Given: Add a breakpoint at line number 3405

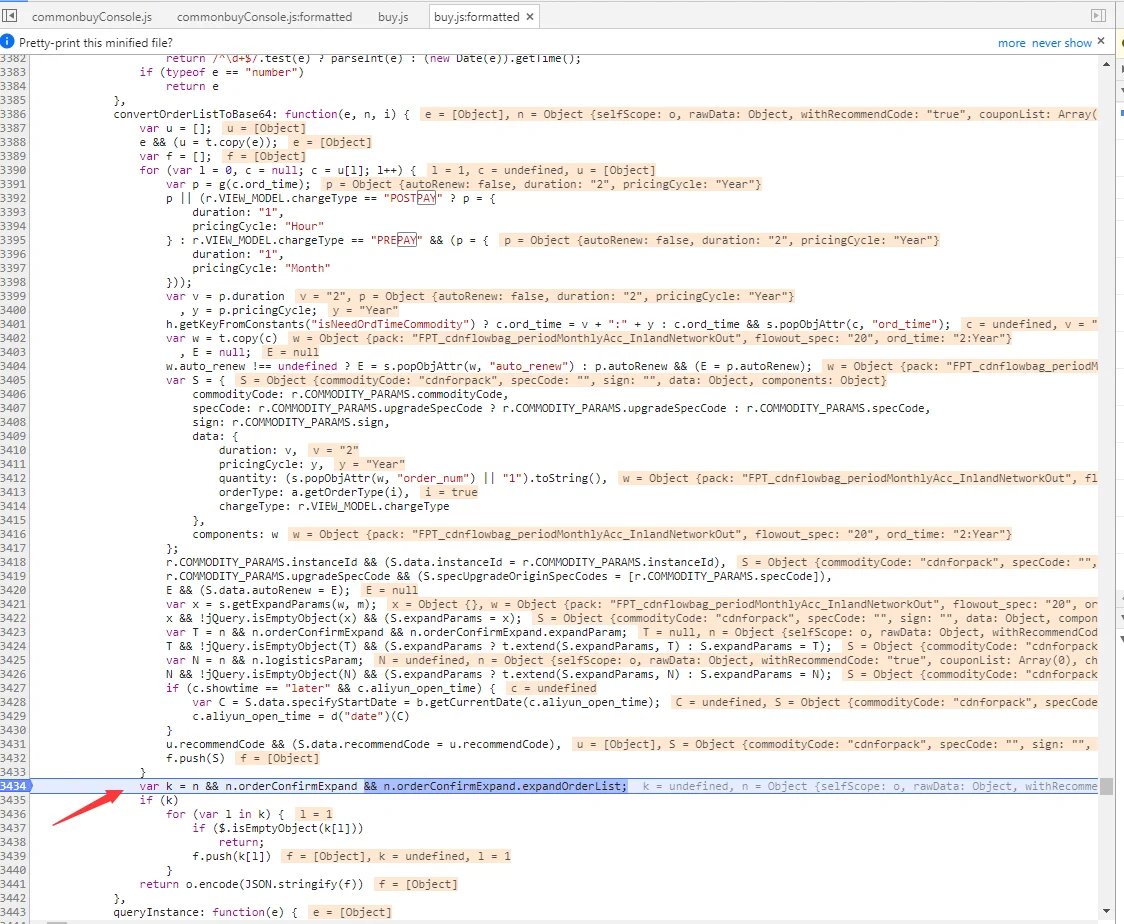Looking at the screenshot, I should 14,381.
